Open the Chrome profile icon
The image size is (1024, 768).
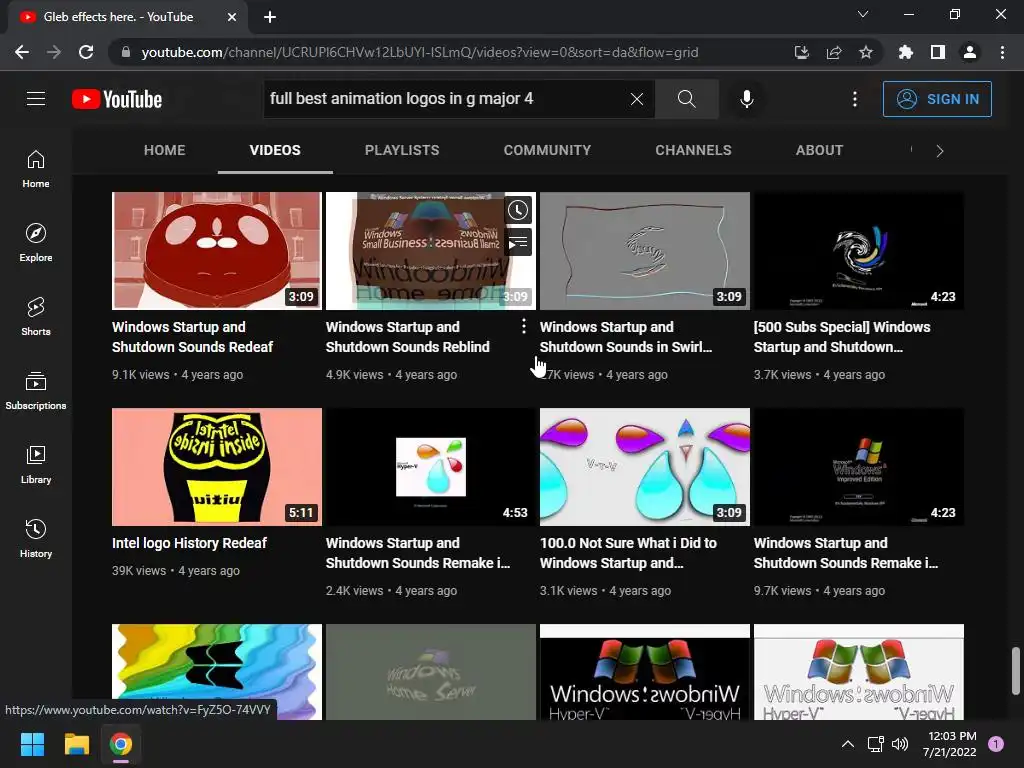(970, 52)
